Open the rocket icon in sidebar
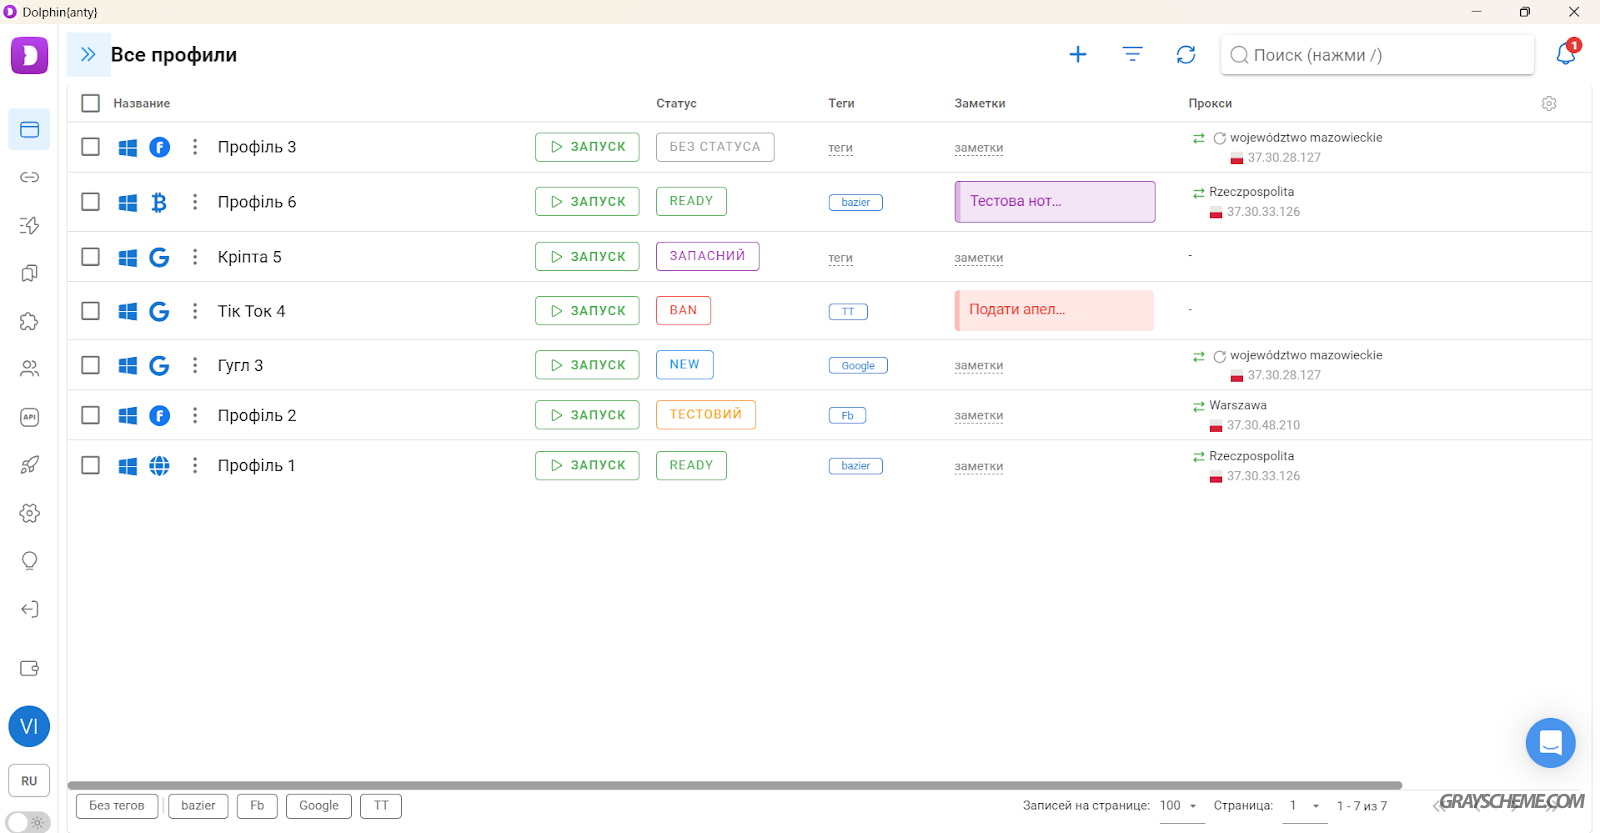Screen dimensions: 1600x833 pos(29,465)
